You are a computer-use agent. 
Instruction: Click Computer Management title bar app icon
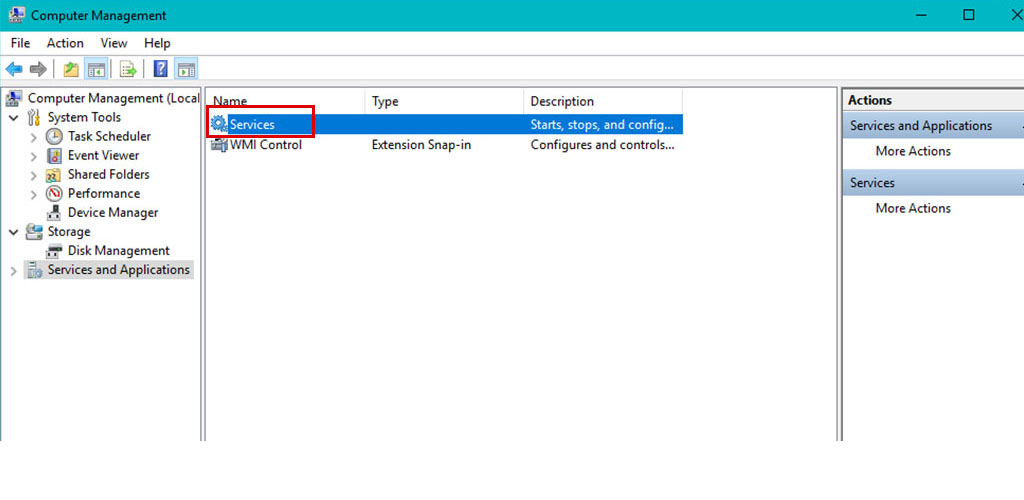click(16, 15)
